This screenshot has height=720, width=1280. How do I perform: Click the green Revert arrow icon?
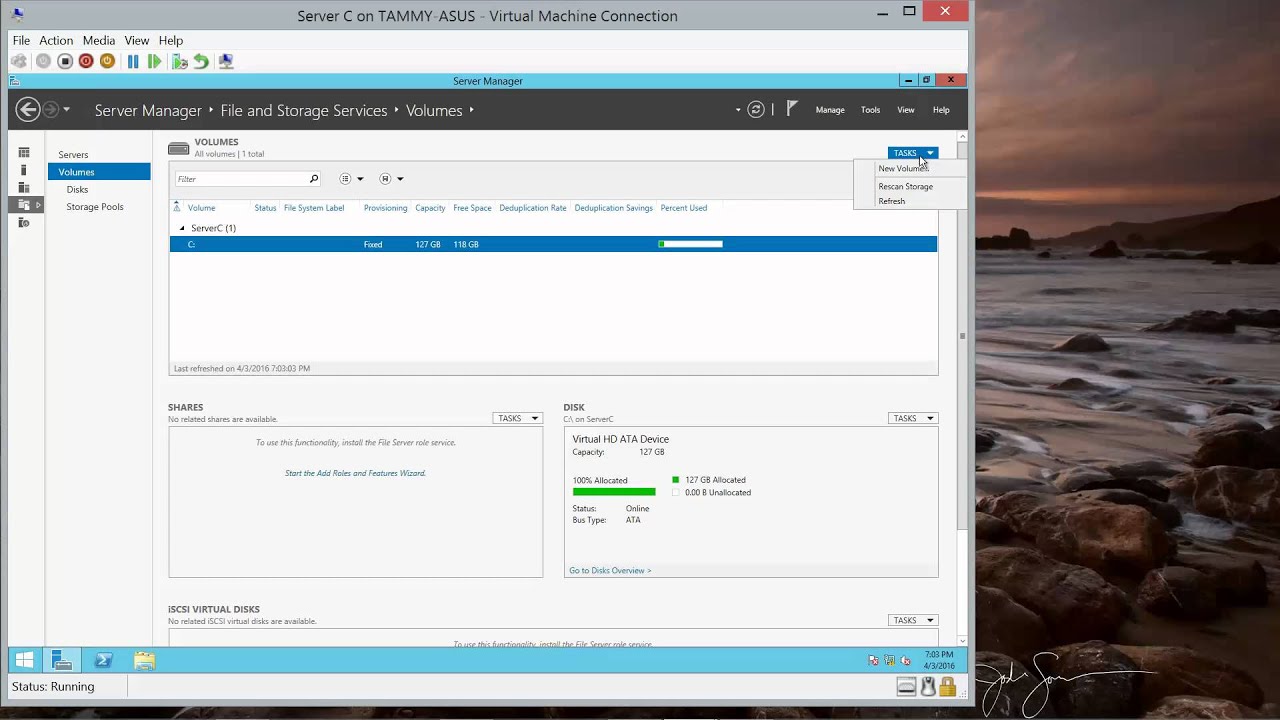click(201, 61)
